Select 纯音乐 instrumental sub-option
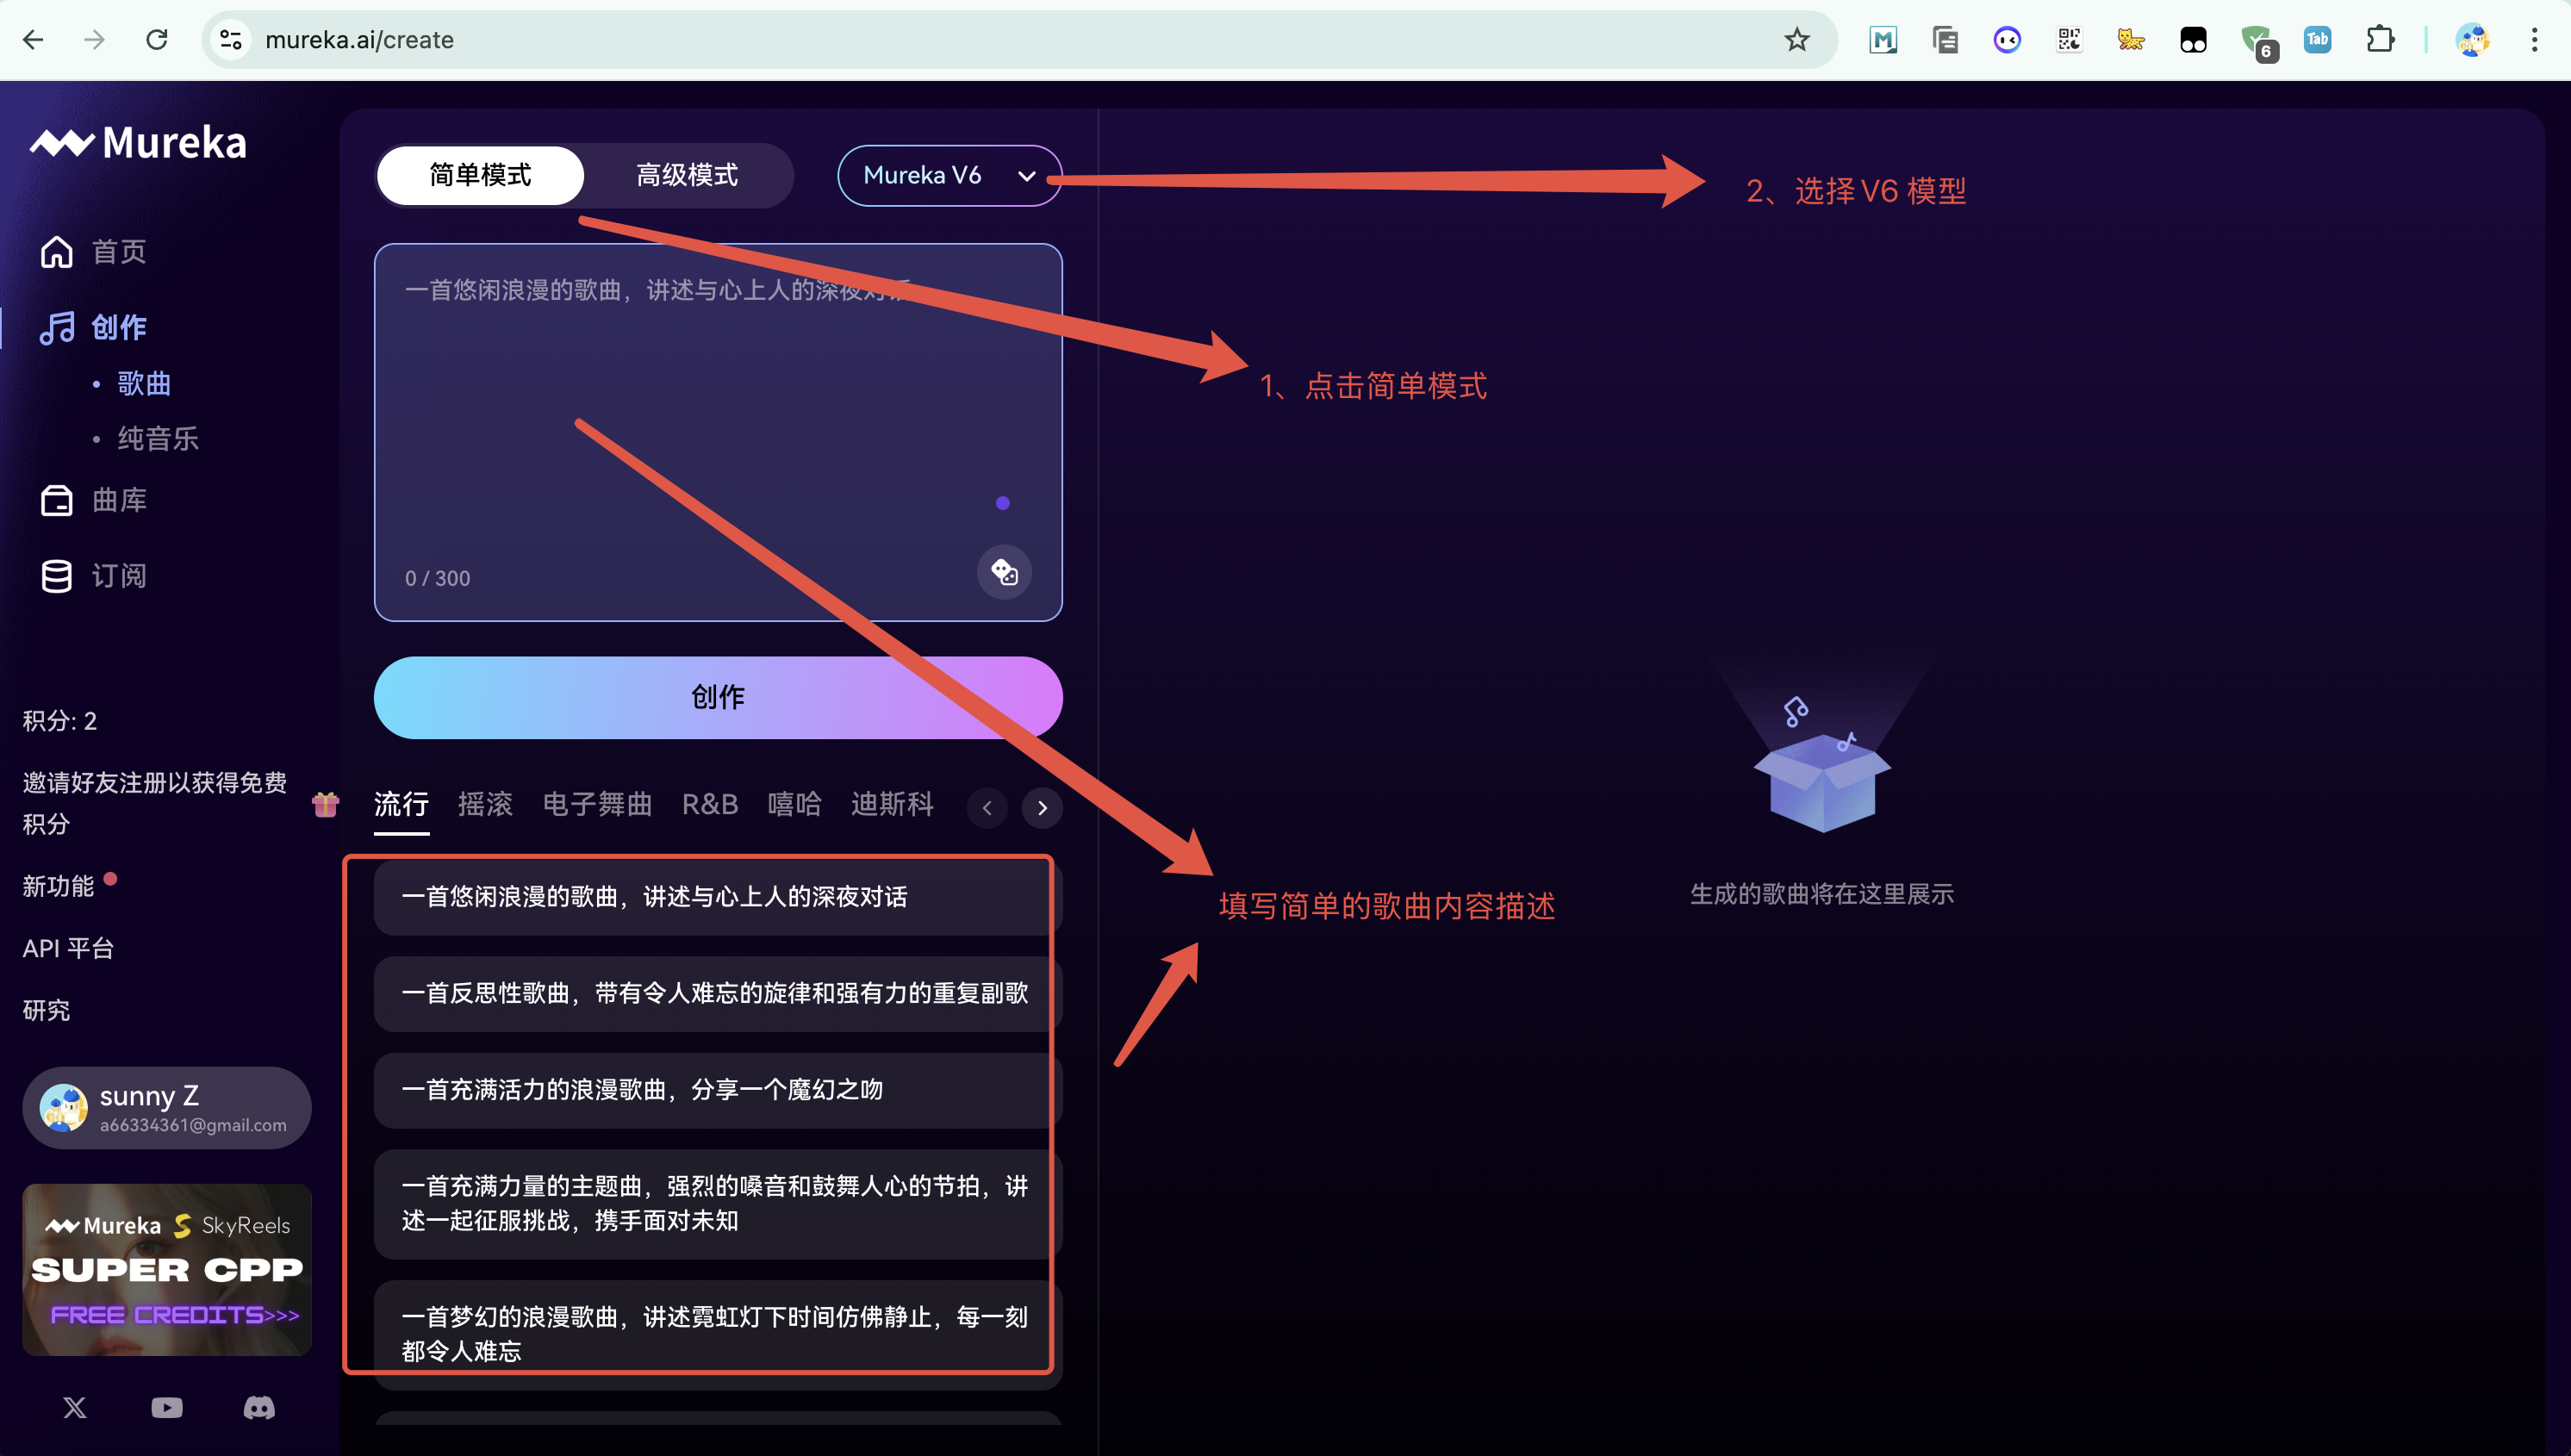Screen dimensions: 2571x1456 [x=157, y=438]
